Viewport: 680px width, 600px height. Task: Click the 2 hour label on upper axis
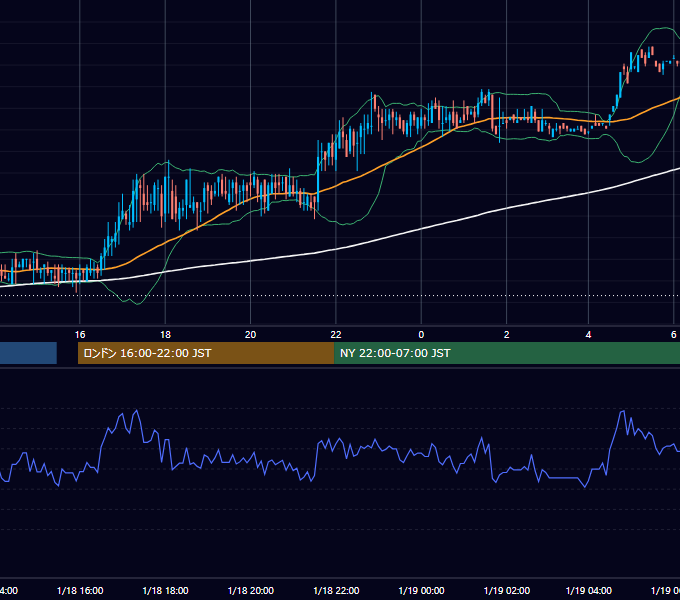(x=507, y=335)
